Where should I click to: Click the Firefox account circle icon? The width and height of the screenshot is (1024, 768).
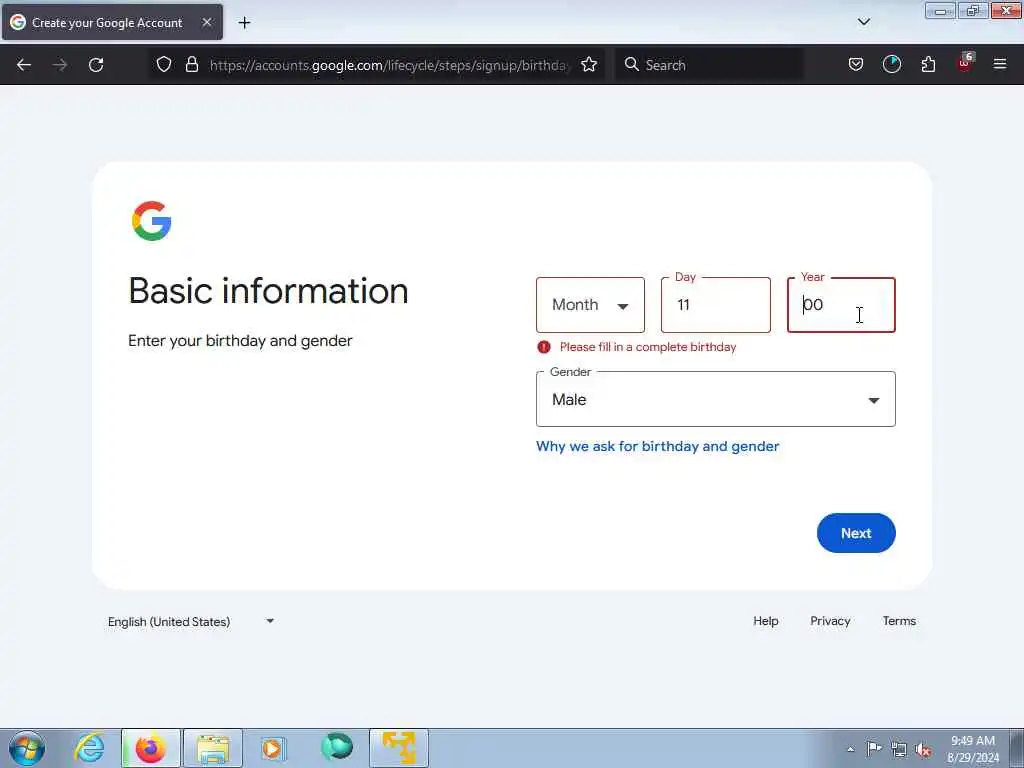point(892,65)
